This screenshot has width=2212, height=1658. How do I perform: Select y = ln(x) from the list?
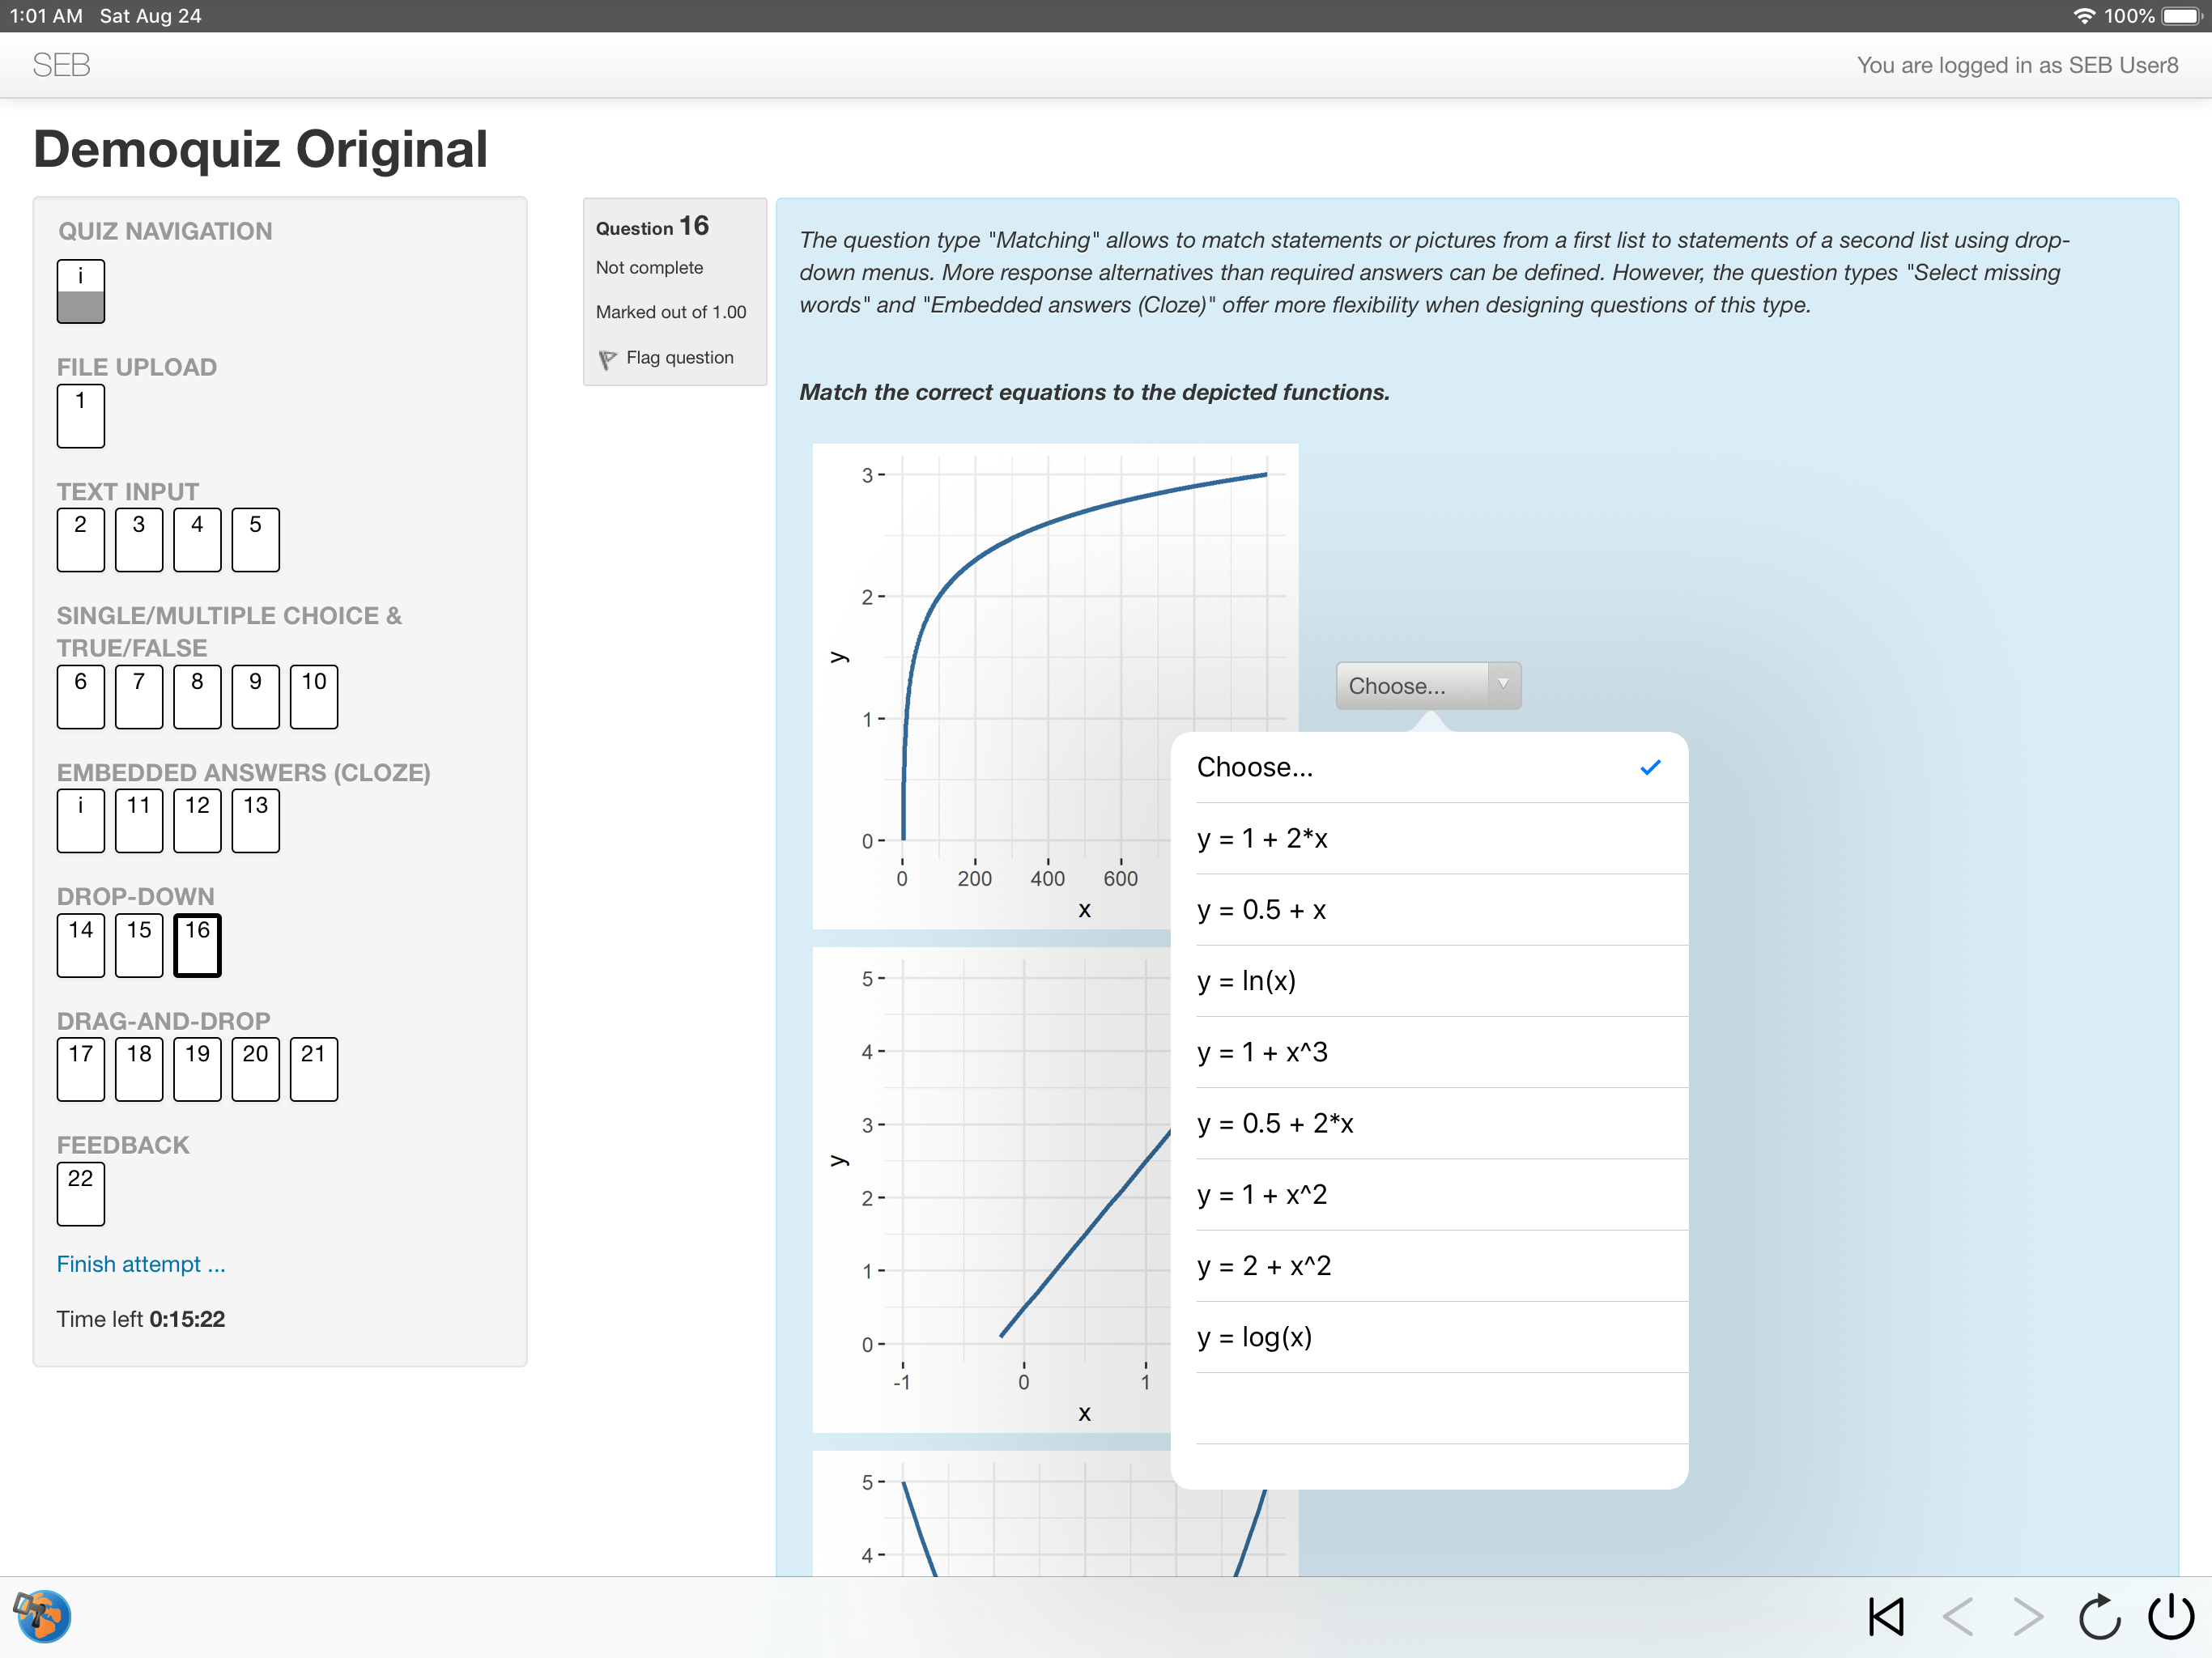coord(1246,981)
